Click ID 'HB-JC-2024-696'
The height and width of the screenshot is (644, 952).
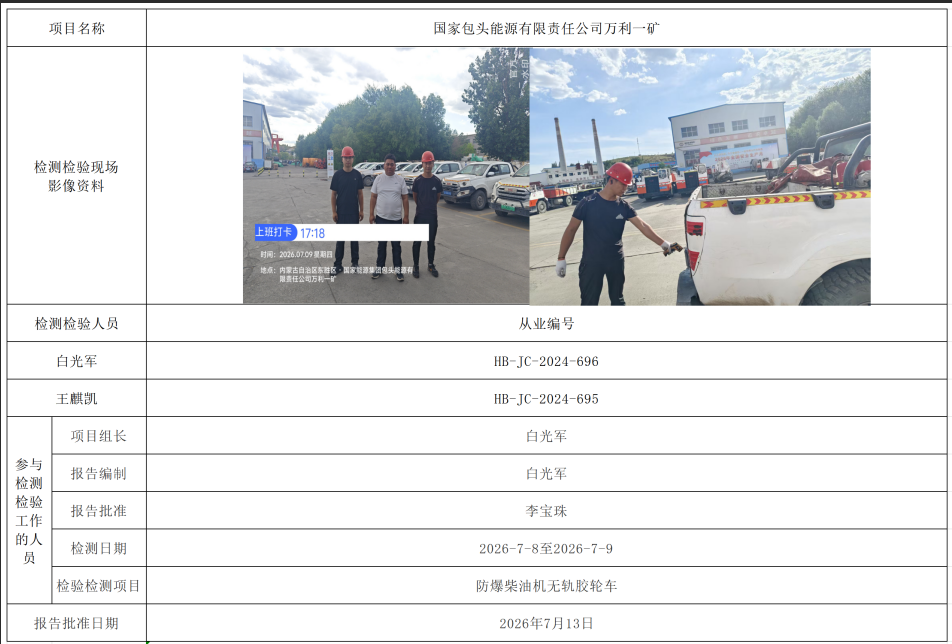click(546, 361)
